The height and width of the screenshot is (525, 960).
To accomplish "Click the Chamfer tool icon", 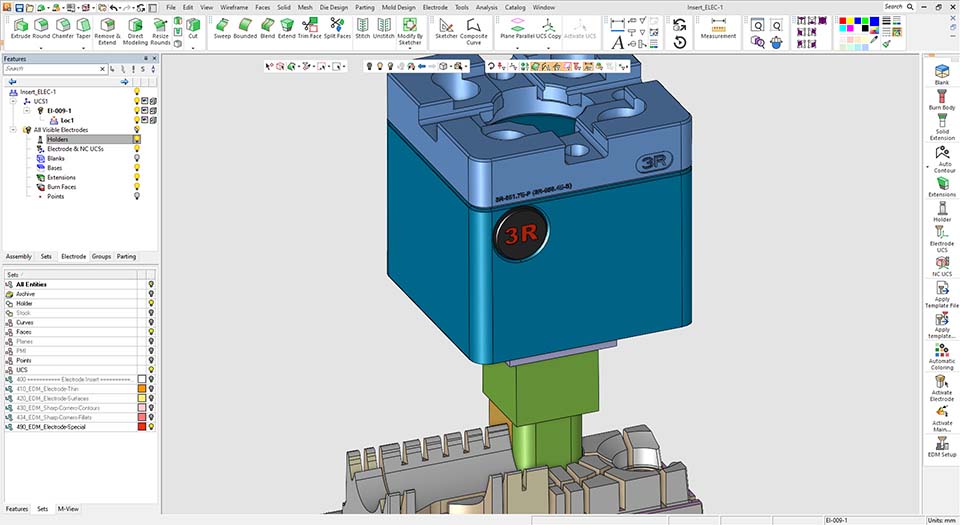I will tap(63, 28).
